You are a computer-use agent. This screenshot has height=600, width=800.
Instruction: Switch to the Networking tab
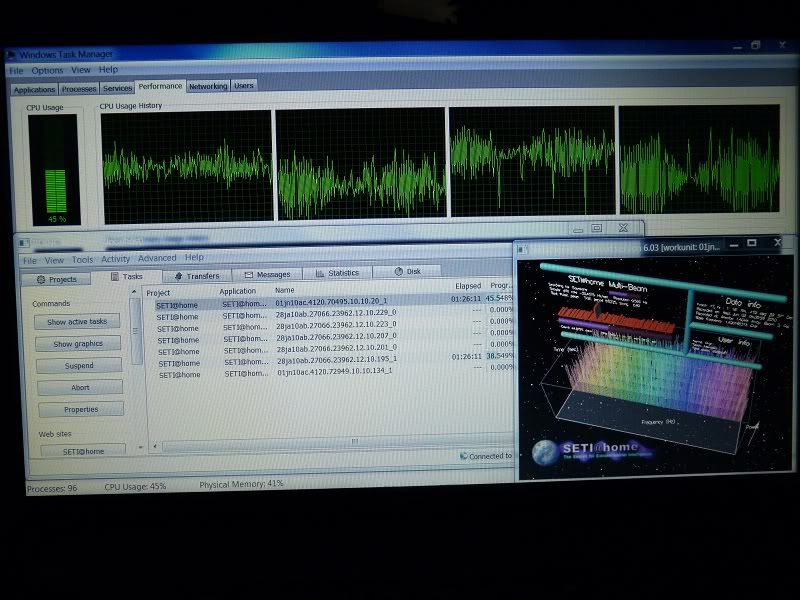click(208, 87)
